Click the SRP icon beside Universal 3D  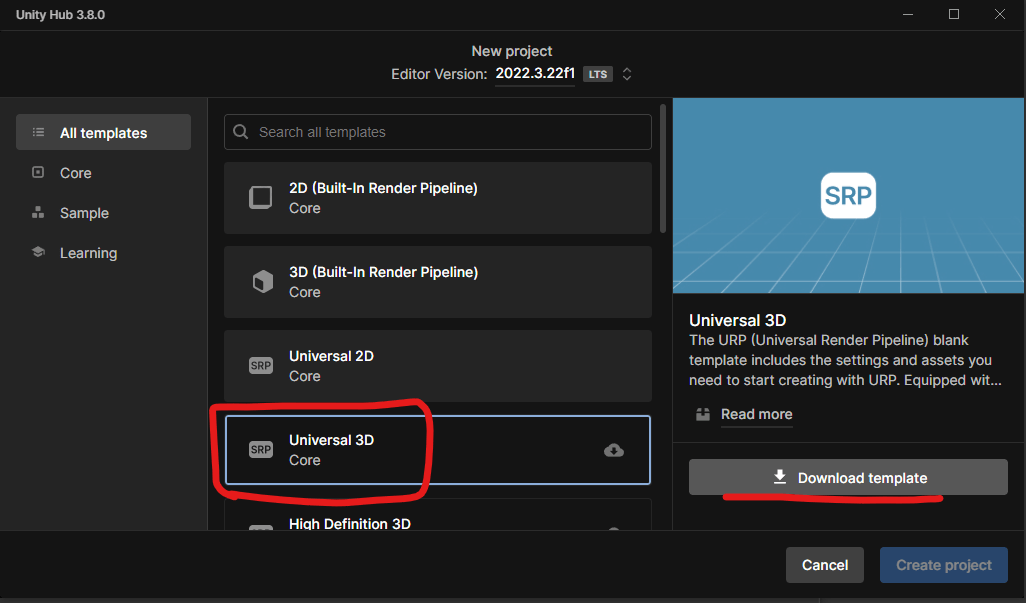point(260,450)
